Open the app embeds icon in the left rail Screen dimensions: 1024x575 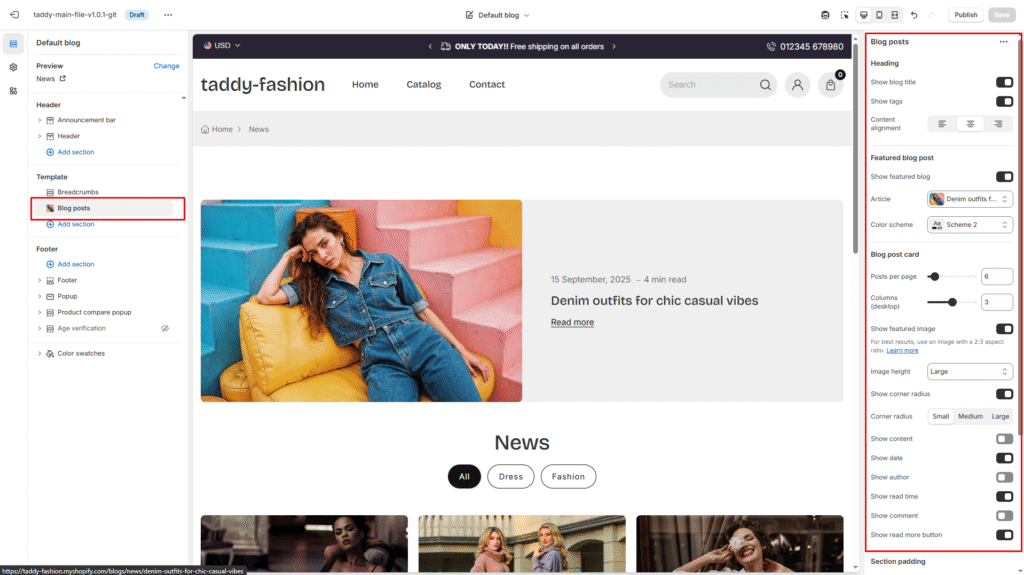pos(13,91)
